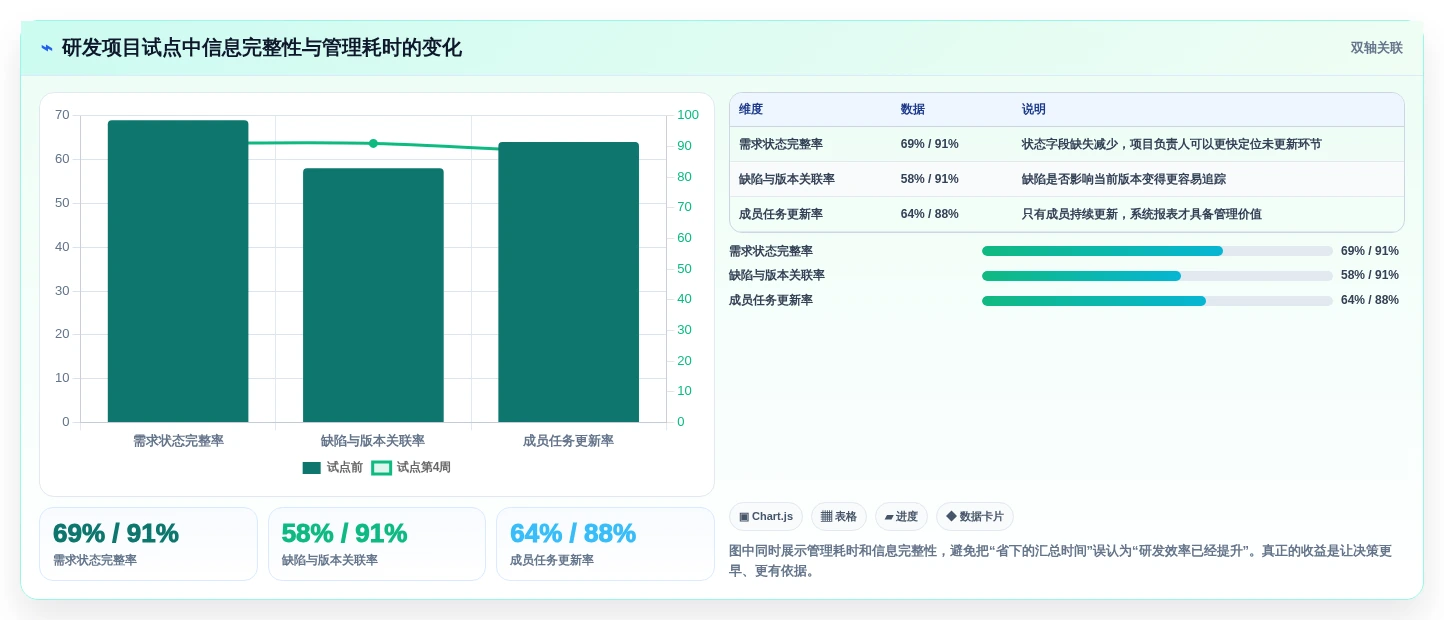The height and width of the screenshot is (620, 1444).
Task: Click the 需求状态完整率 bar in chart
Action: [178, 271]
